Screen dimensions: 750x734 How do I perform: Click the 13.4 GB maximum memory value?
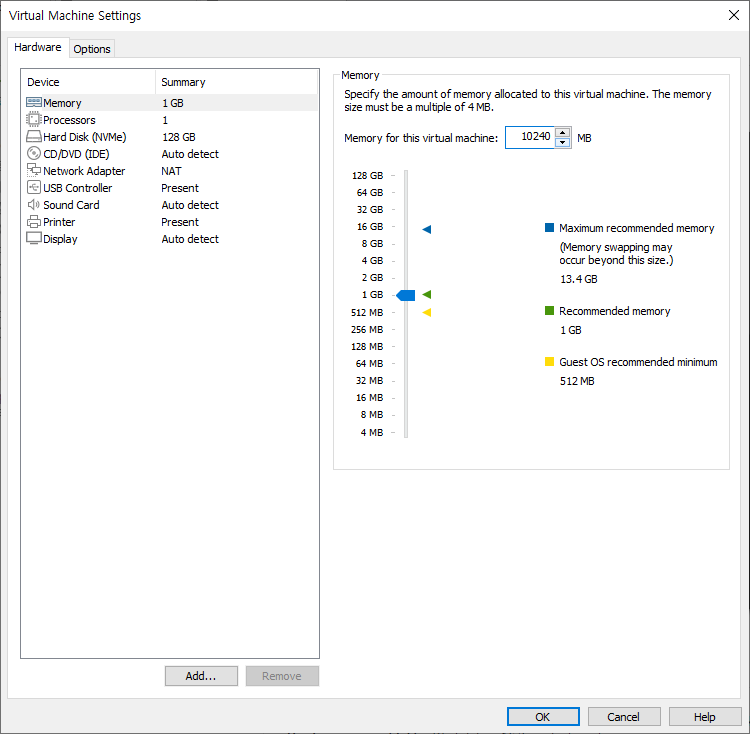[579, 279]
